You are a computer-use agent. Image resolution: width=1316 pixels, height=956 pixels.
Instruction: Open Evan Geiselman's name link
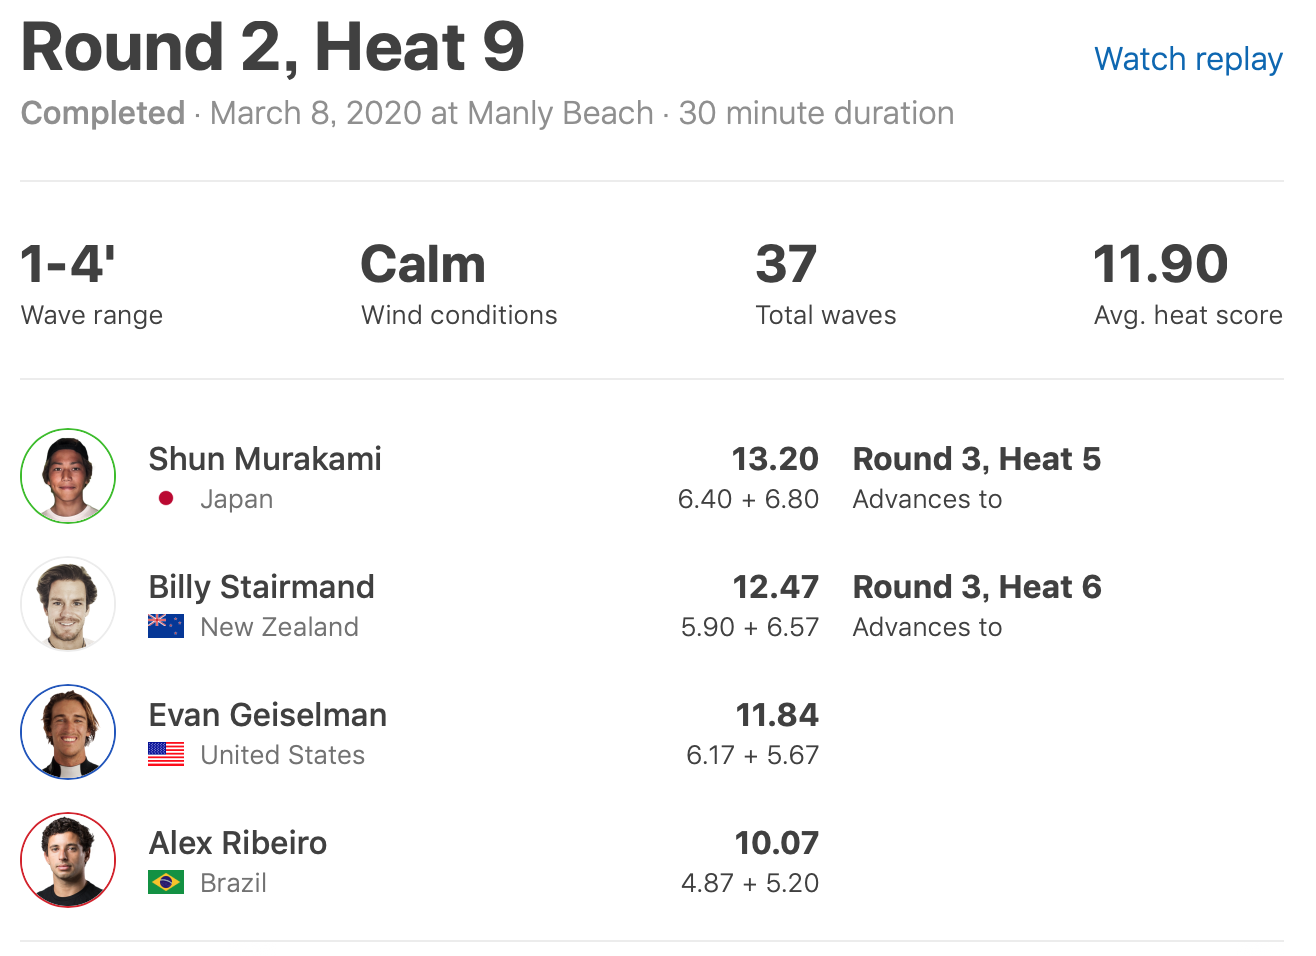coord(267,715)
